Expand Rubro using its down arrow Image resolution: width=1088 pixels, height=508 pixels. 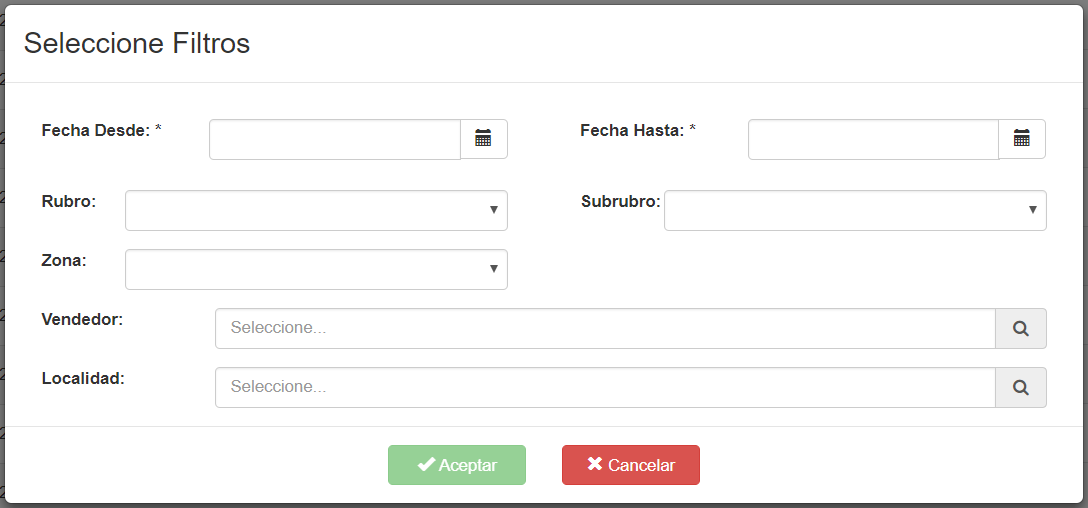point(493,210)
